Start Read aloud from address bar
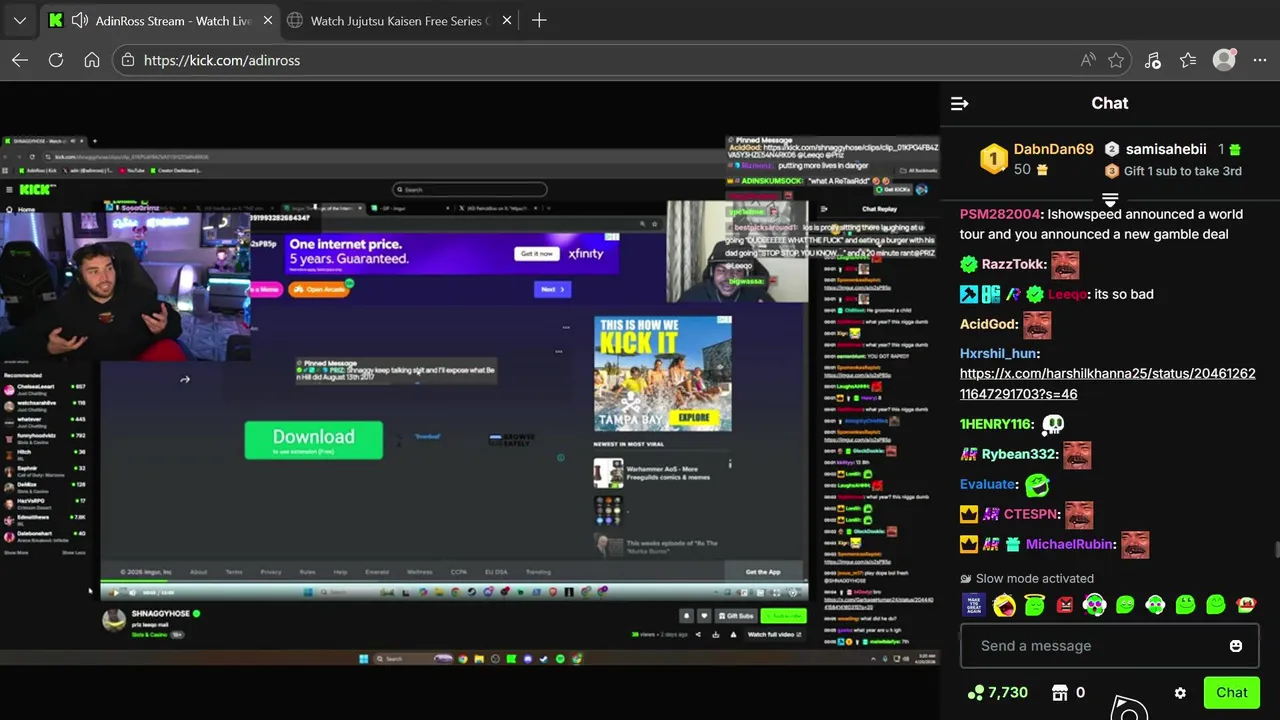This screenshot has height=720, width=1280. (x=1088, y=60)
